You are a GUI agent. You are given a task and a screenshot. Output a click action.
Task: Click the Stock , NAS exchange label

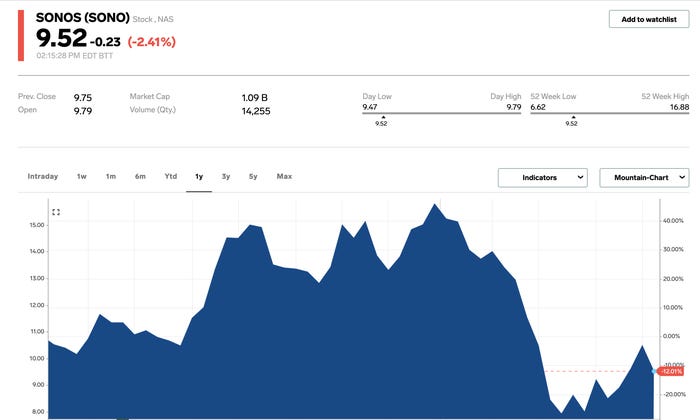tap(153, 19)
